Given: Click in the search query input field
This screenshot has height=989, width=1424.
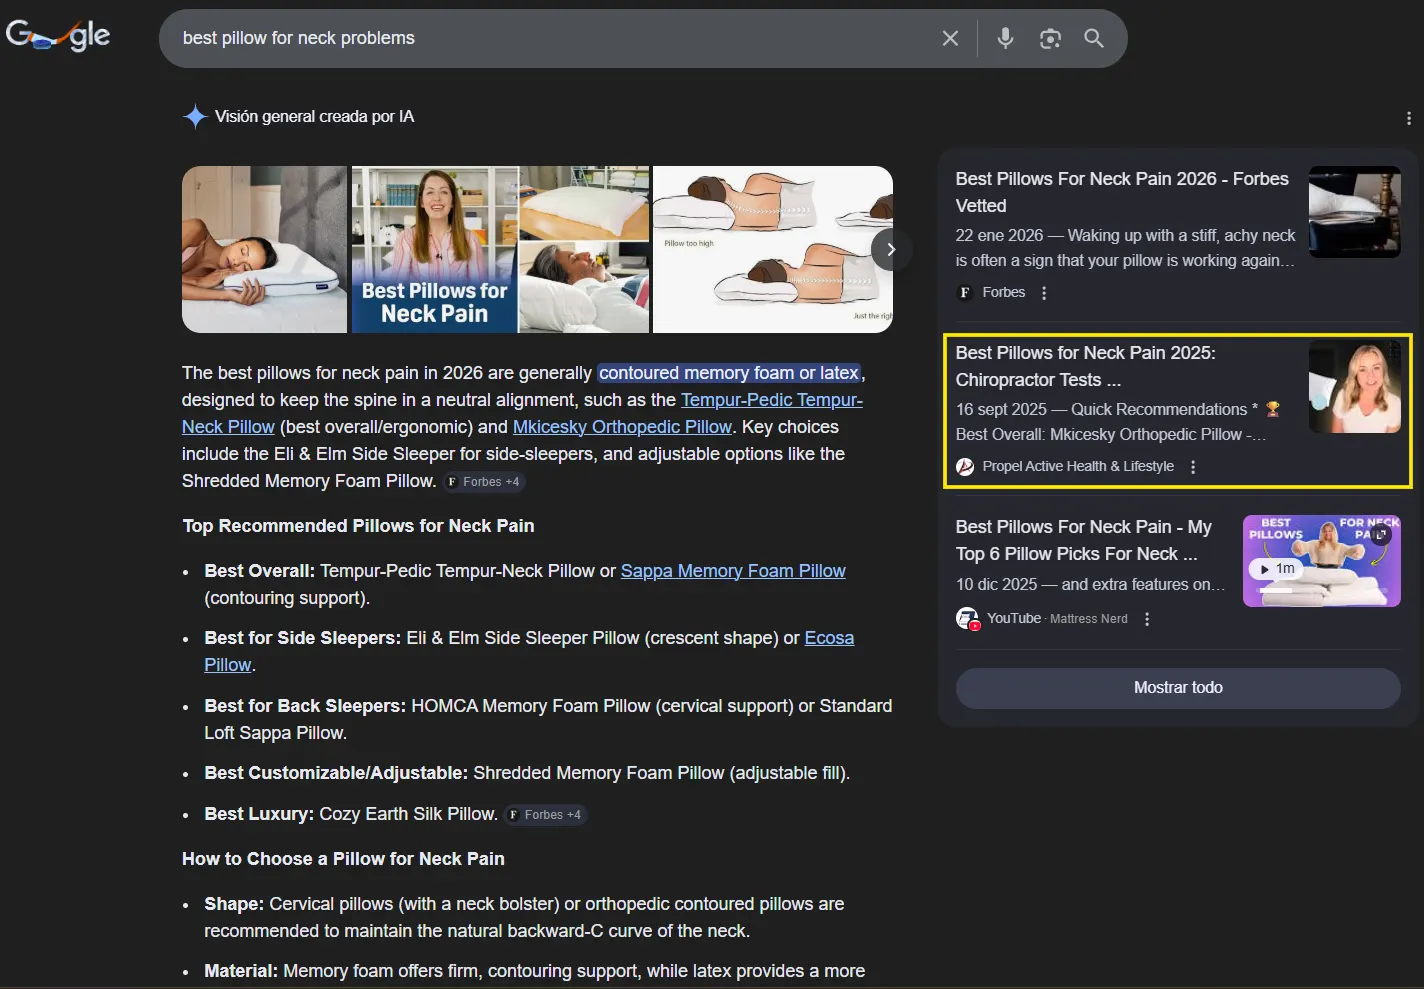Looking at the screenshot, I should [550, 38].
